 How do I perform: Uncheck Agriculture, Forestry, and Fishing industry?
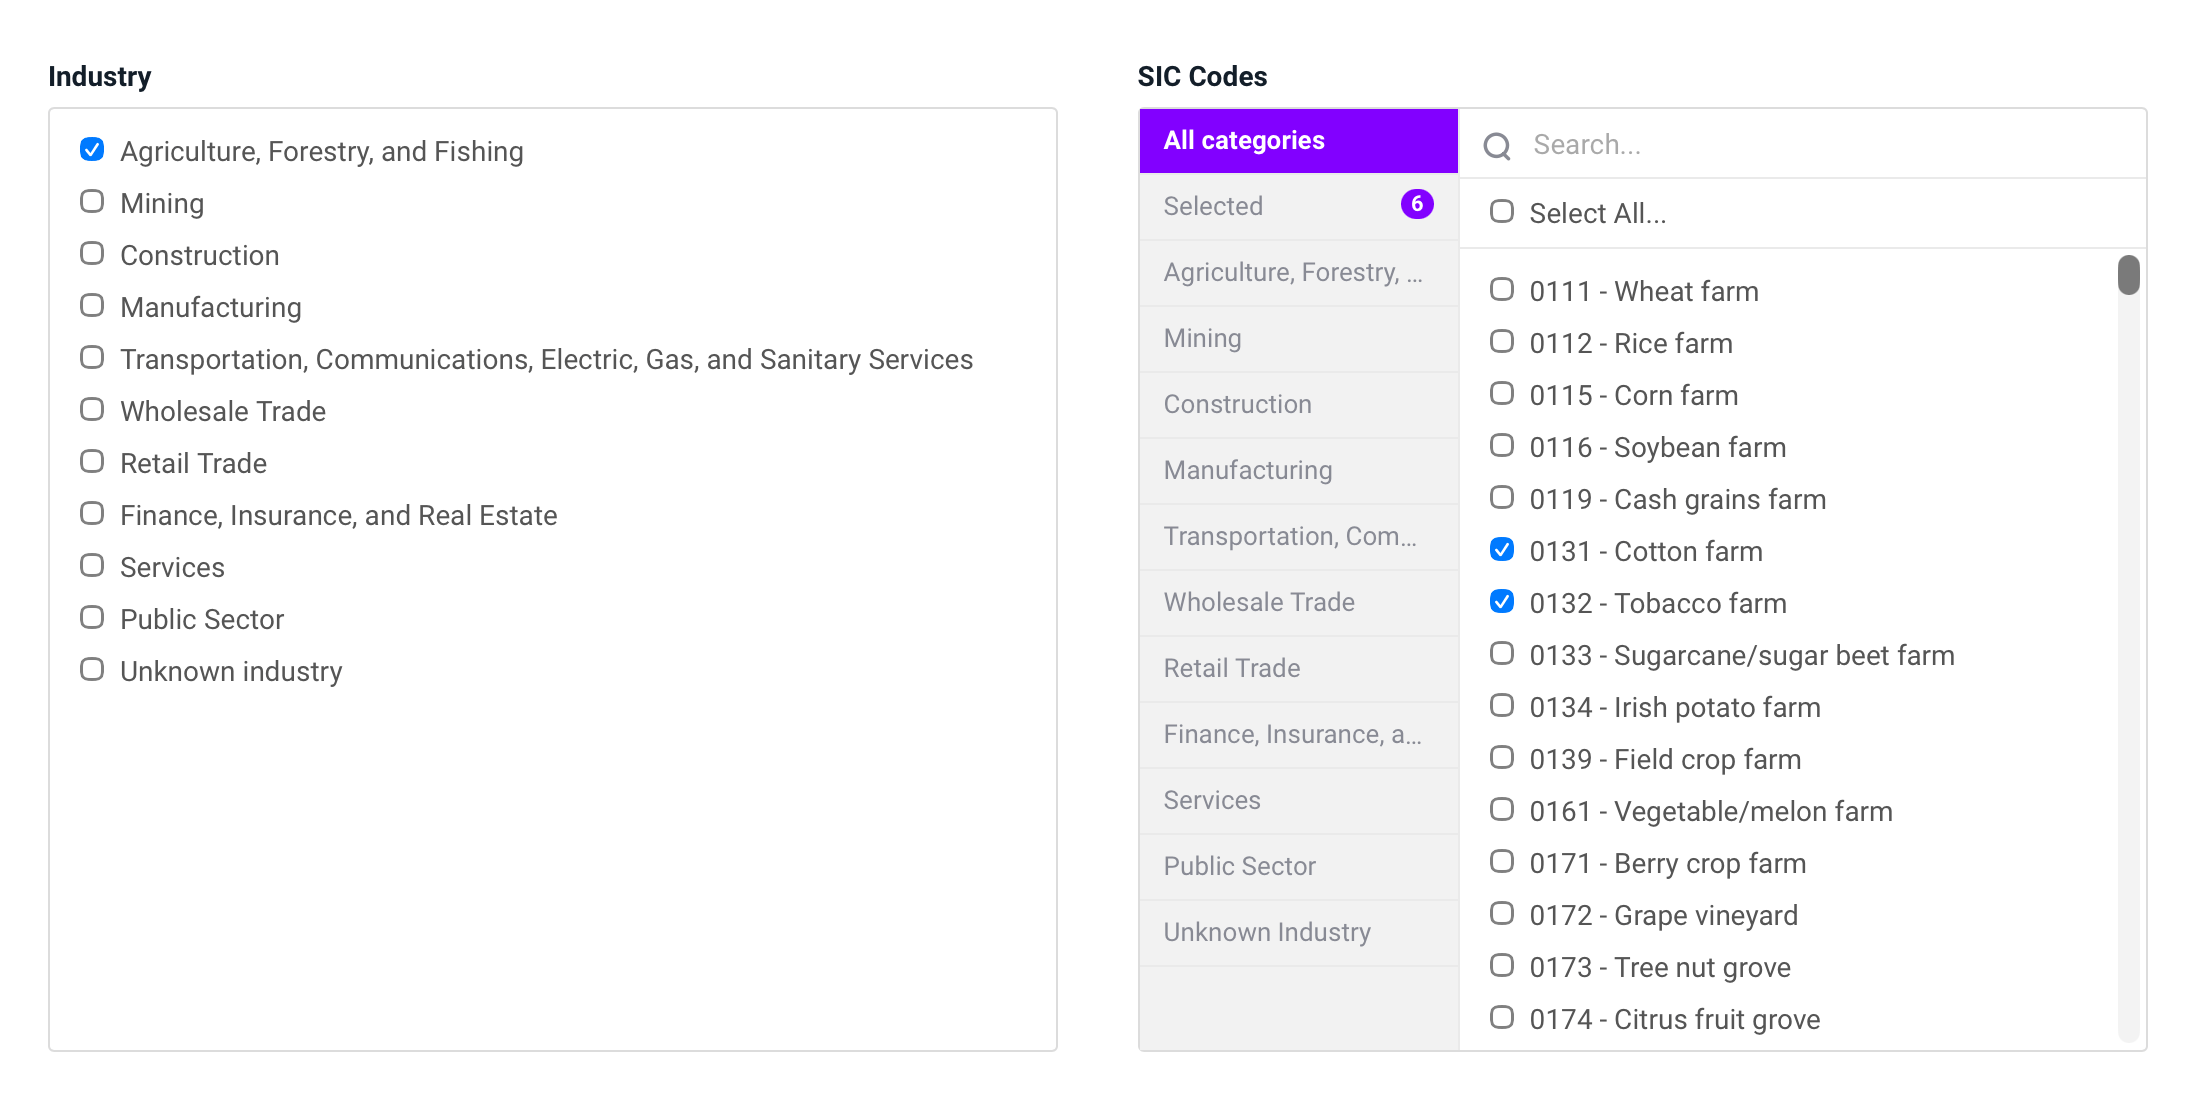[x=92, y=150]
